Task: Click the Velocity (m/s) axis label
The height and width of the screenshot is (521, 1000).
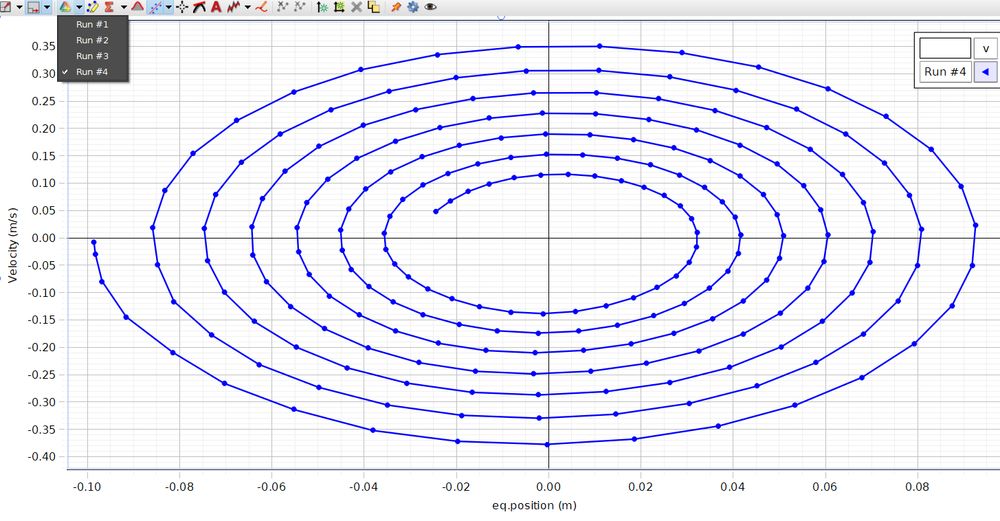Action: (13, 245)
